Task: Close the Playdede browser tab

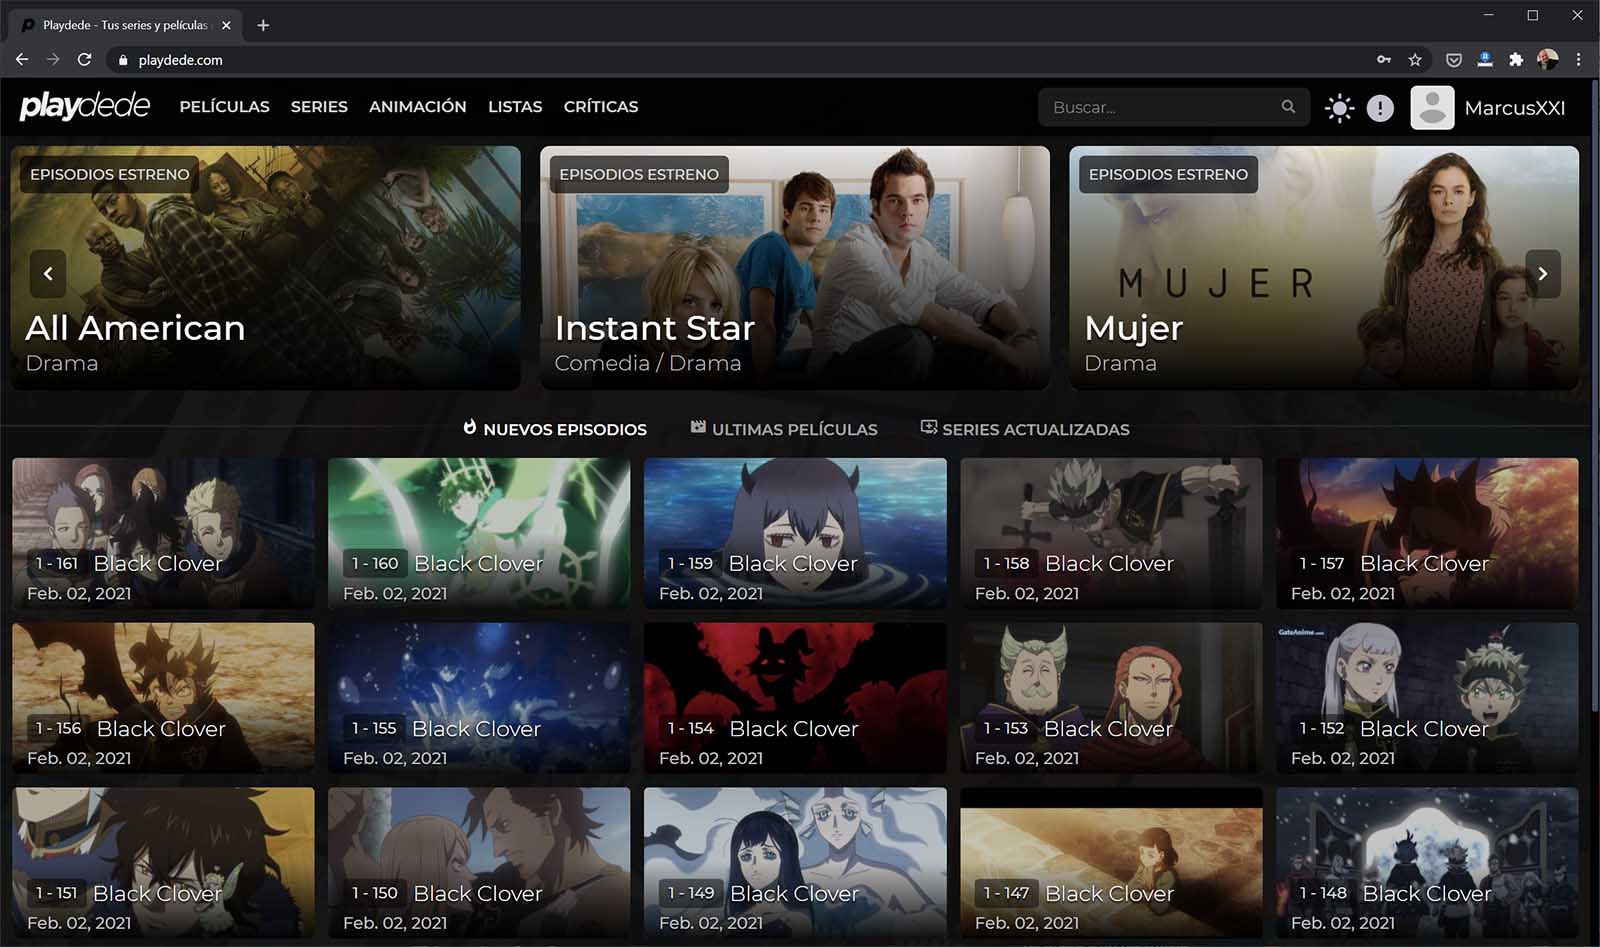Action: (226, 25)
